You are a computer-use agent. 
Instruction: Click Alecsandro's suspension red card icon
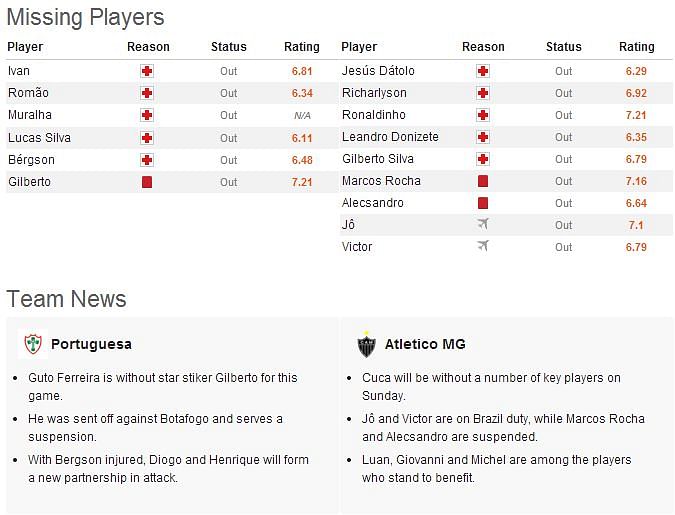click(483, 203)
